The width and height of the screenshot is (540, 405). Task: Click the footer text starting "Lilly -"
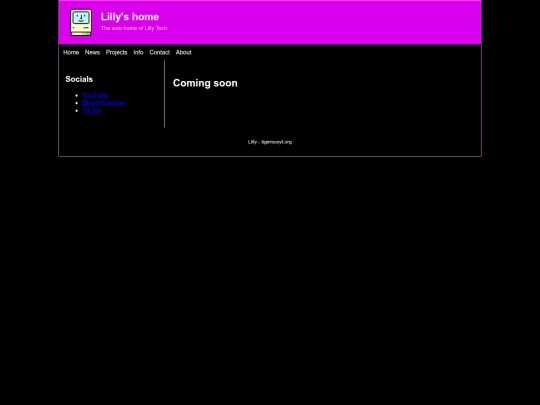click(x=270, y=142)
